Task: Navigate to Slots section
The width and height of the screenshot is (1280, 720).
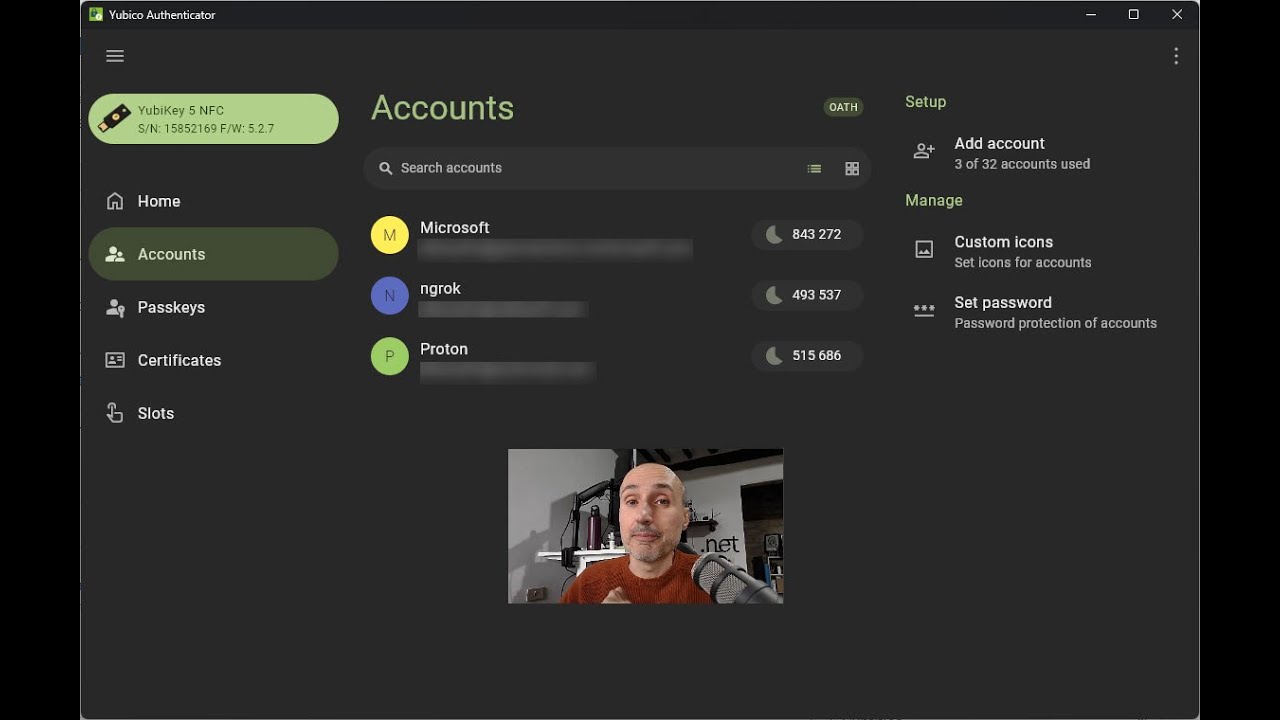Action: pyautogui.click(x=213, y=413)
